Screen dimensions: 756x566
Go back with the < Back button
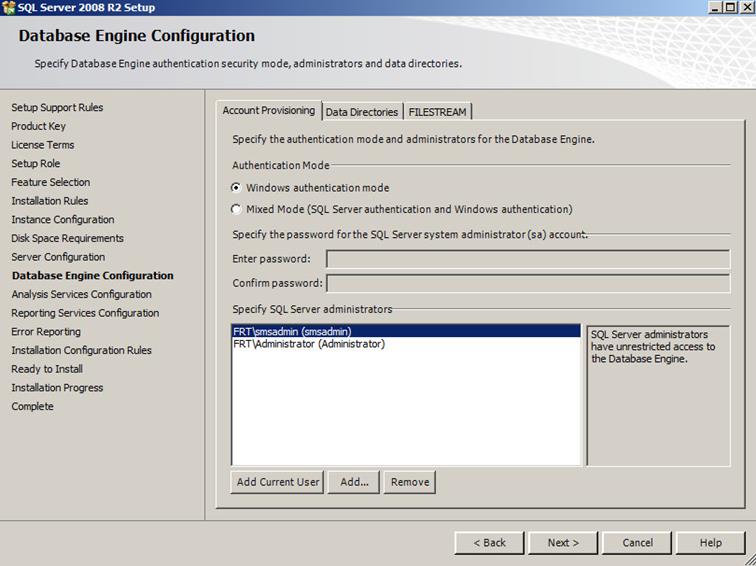pyautogui.click(x=489, y=543)
